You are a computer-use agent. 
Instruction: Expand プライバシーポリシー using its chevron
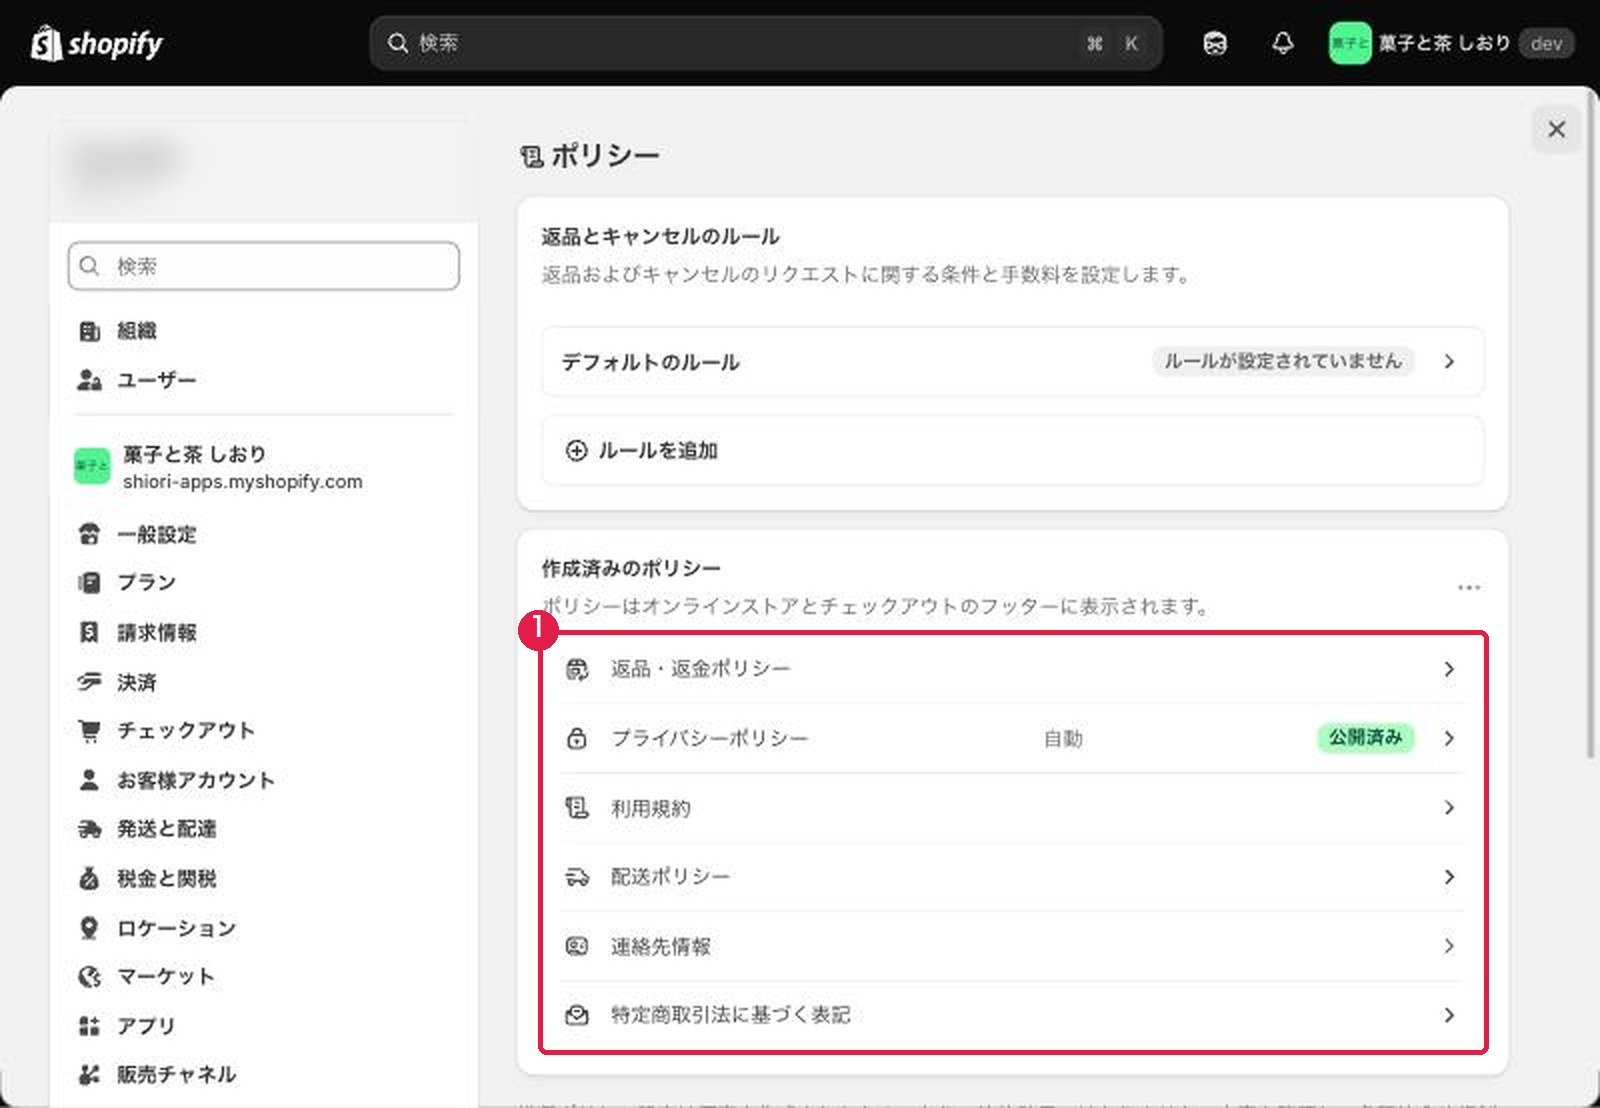tap(1449, 738)
